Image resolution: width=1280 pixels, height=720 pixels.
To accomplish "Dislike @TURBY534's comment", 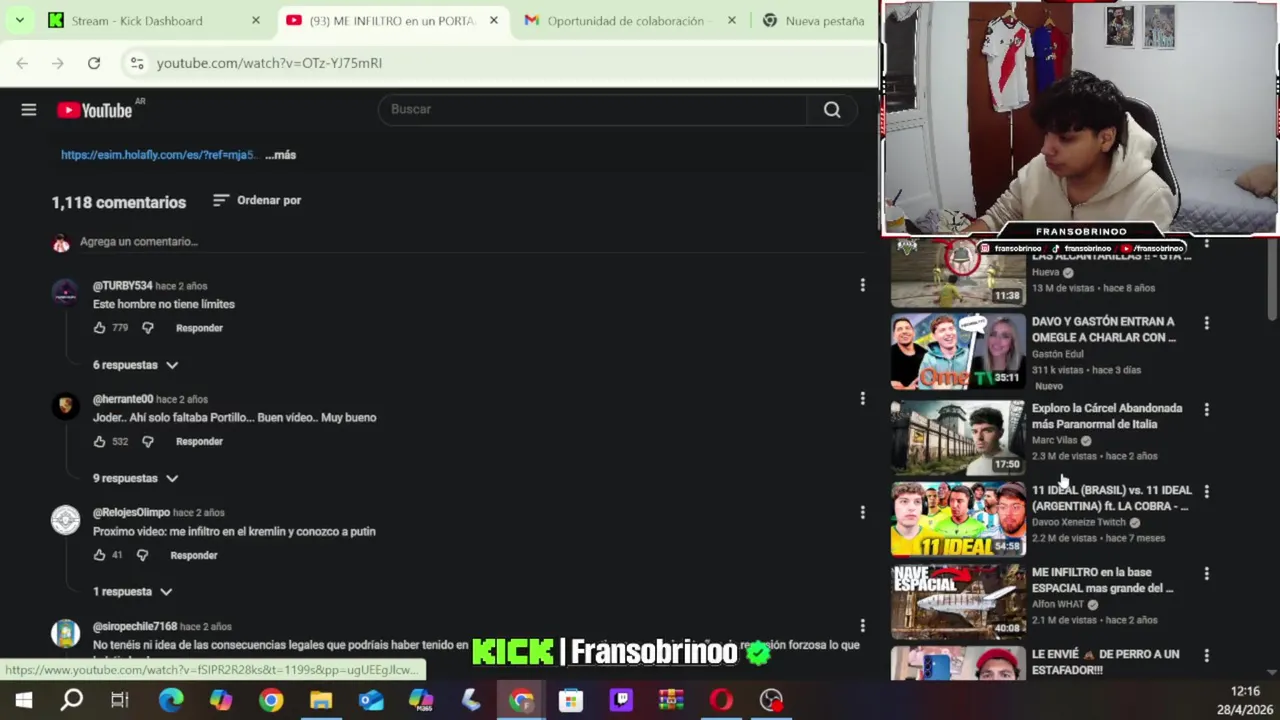I will click(x=148, y=328).
